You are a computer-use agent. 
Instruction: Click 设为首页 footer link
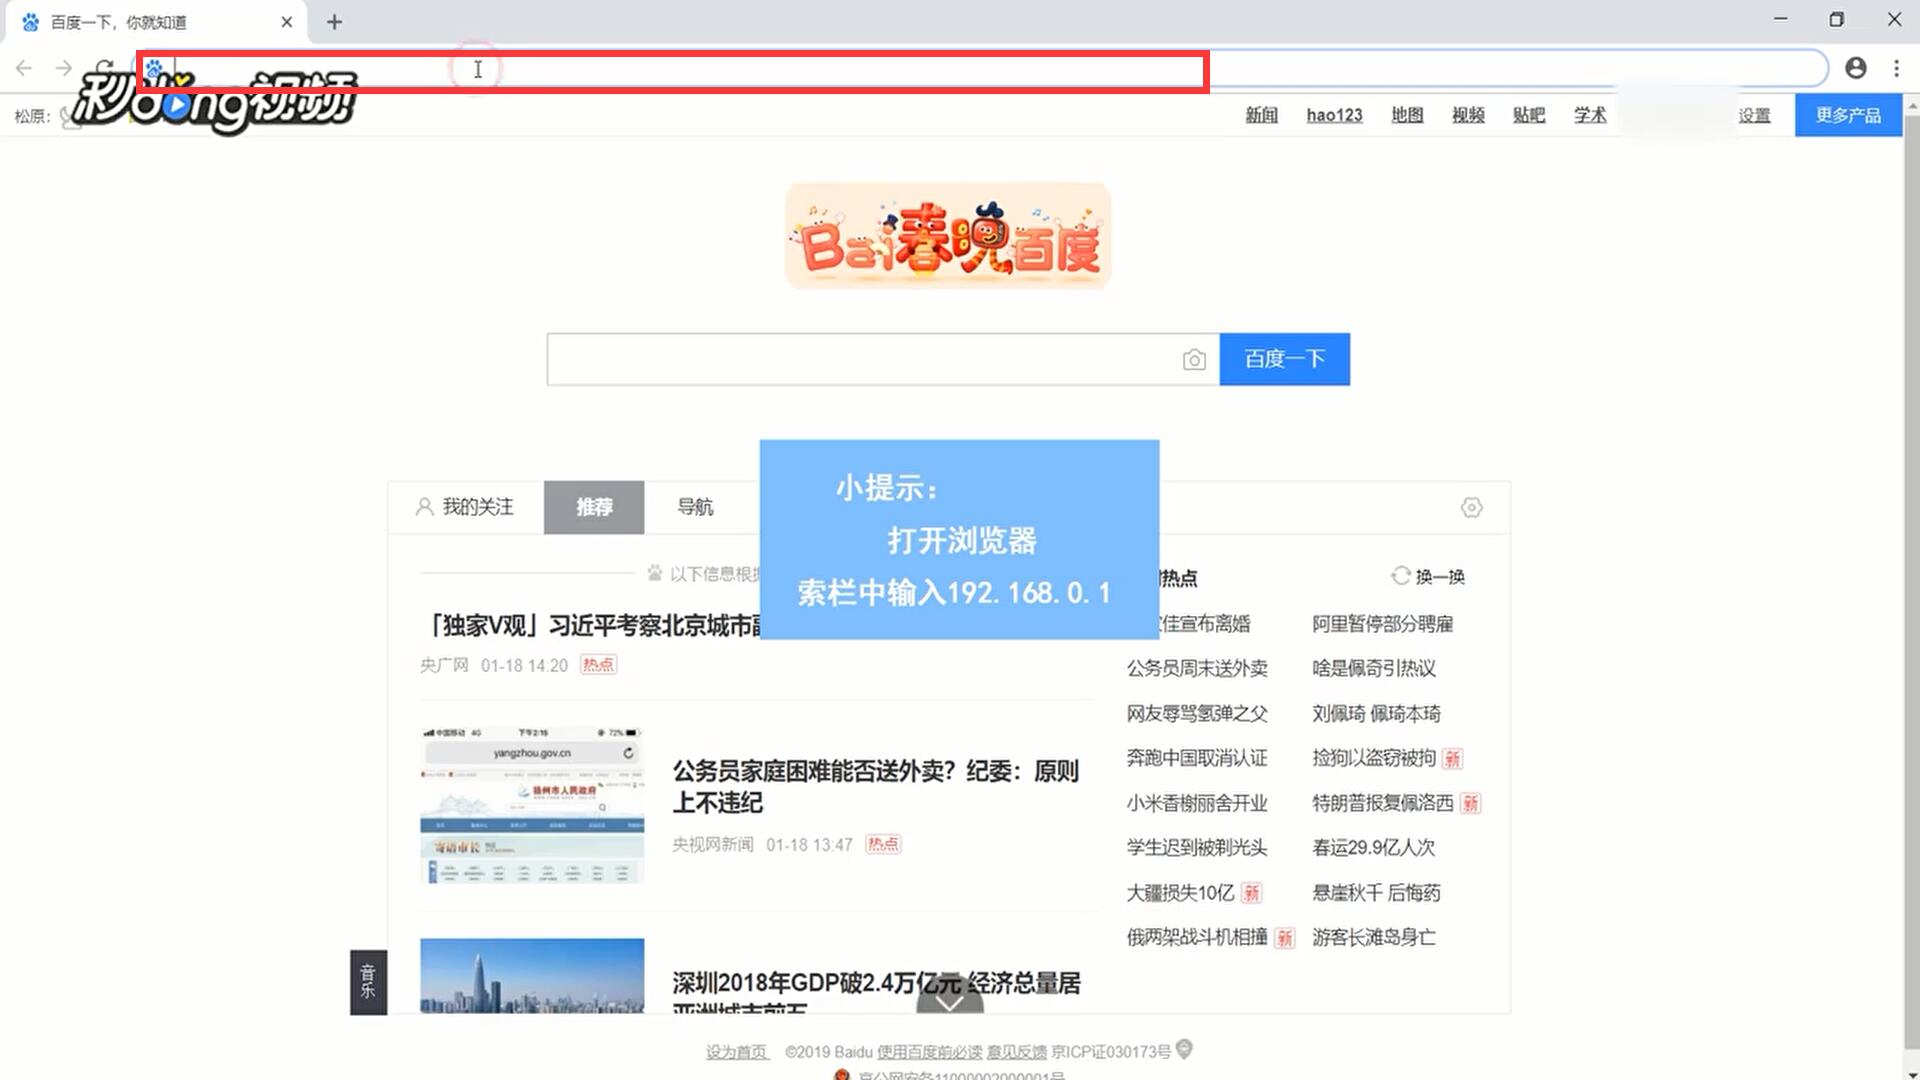(737, 1052)
